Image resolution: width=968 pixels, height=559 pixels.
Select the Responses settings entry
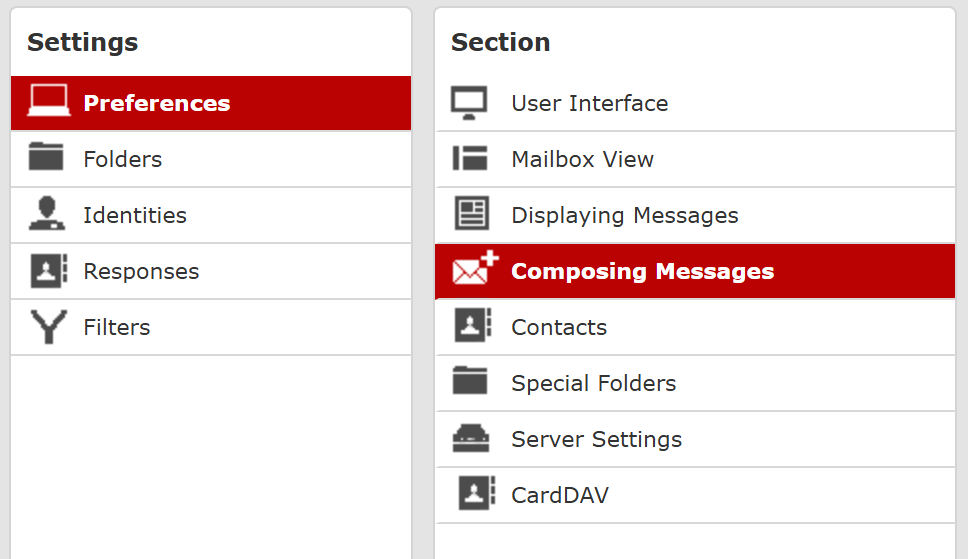211,272
